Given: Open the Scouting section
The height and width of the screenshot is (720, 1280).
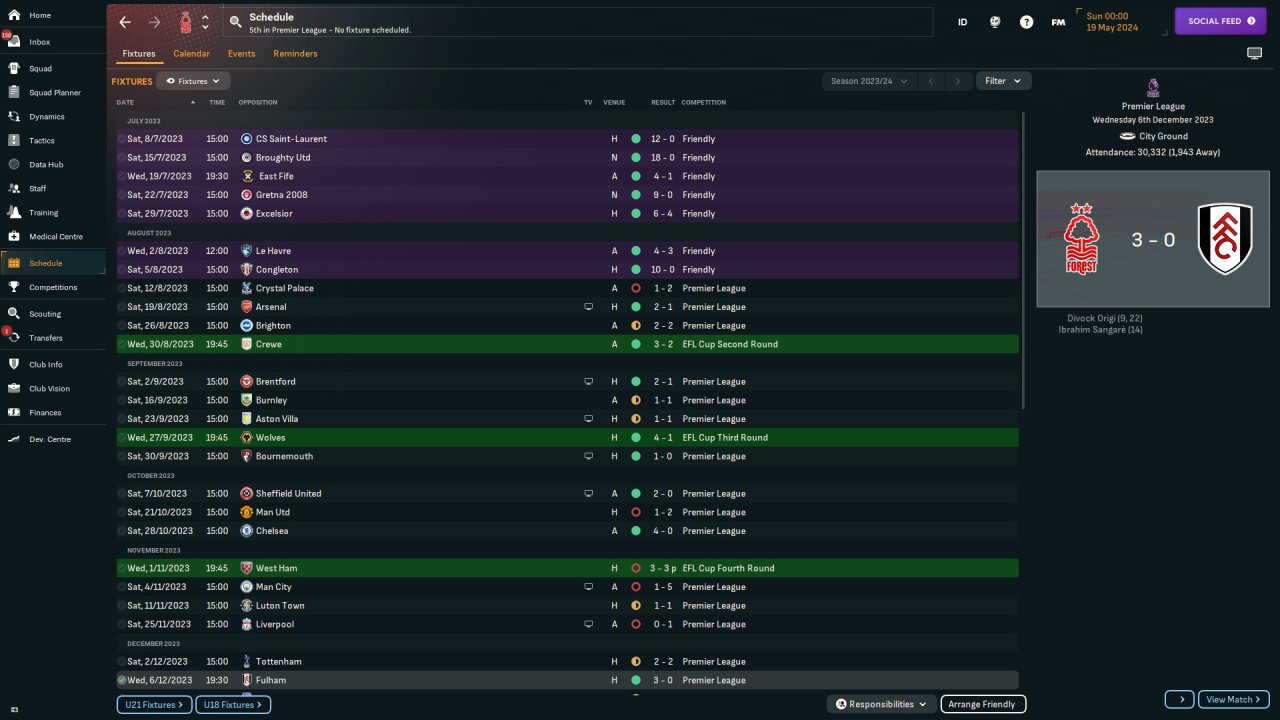Looking at the screenshot, I should tap(44, 314).
